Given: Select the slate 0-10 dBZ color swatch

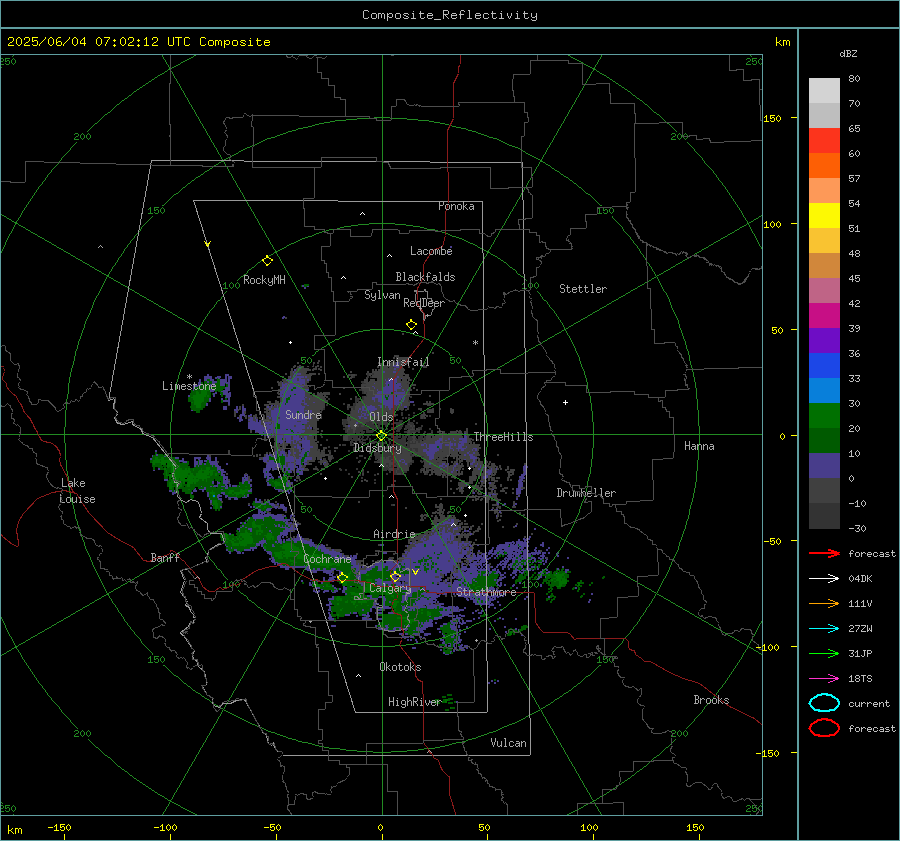Looking at the screenshot, I should coord(824,466).
